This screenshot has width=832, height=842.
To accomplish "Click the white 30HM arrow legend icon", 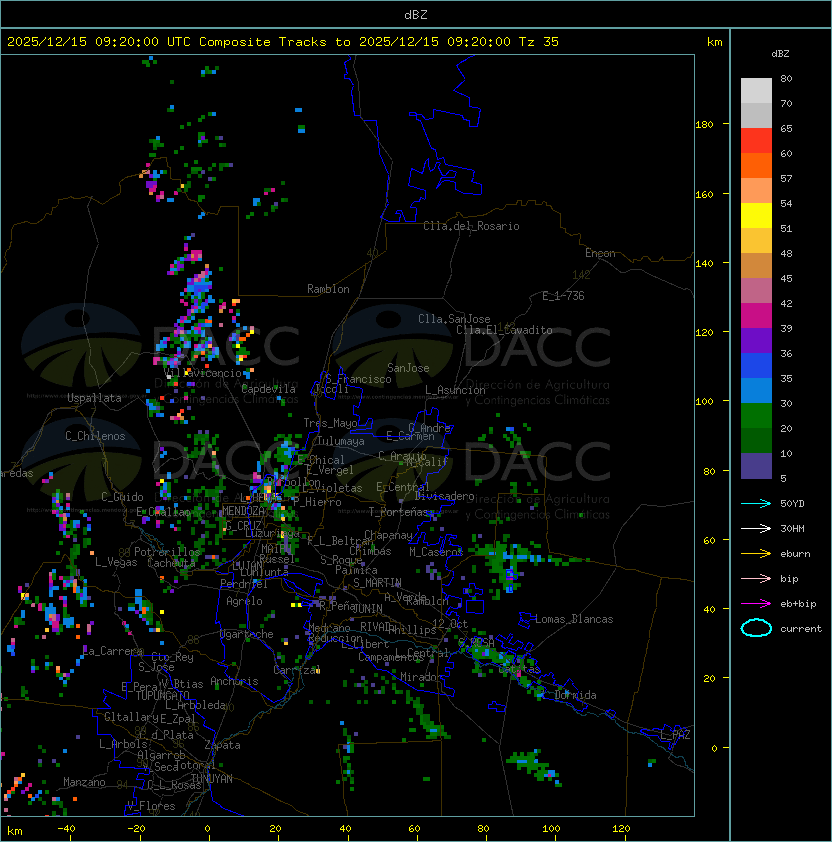I will coord(756,529).
